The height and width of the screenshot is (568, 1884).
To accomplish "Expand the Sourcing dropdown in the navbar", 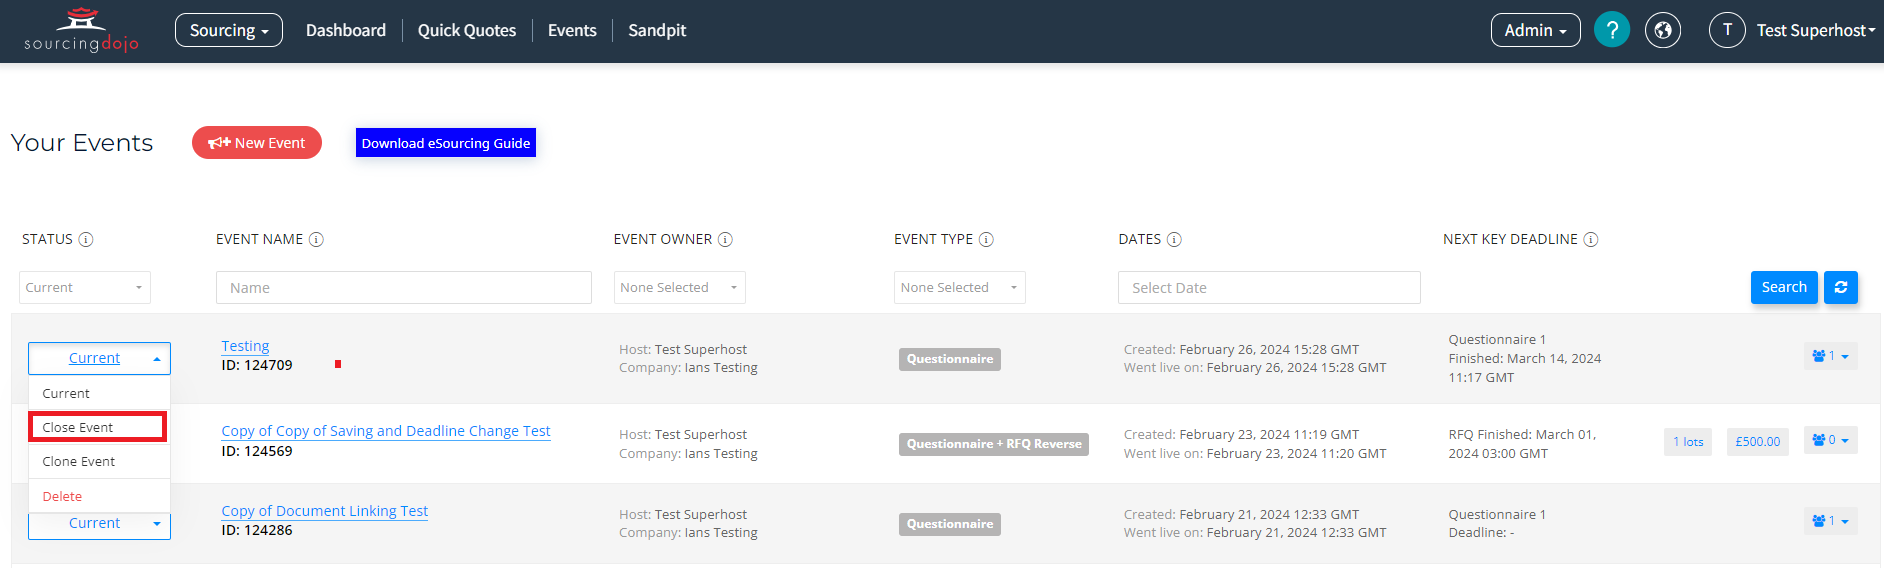I will 229,30.
